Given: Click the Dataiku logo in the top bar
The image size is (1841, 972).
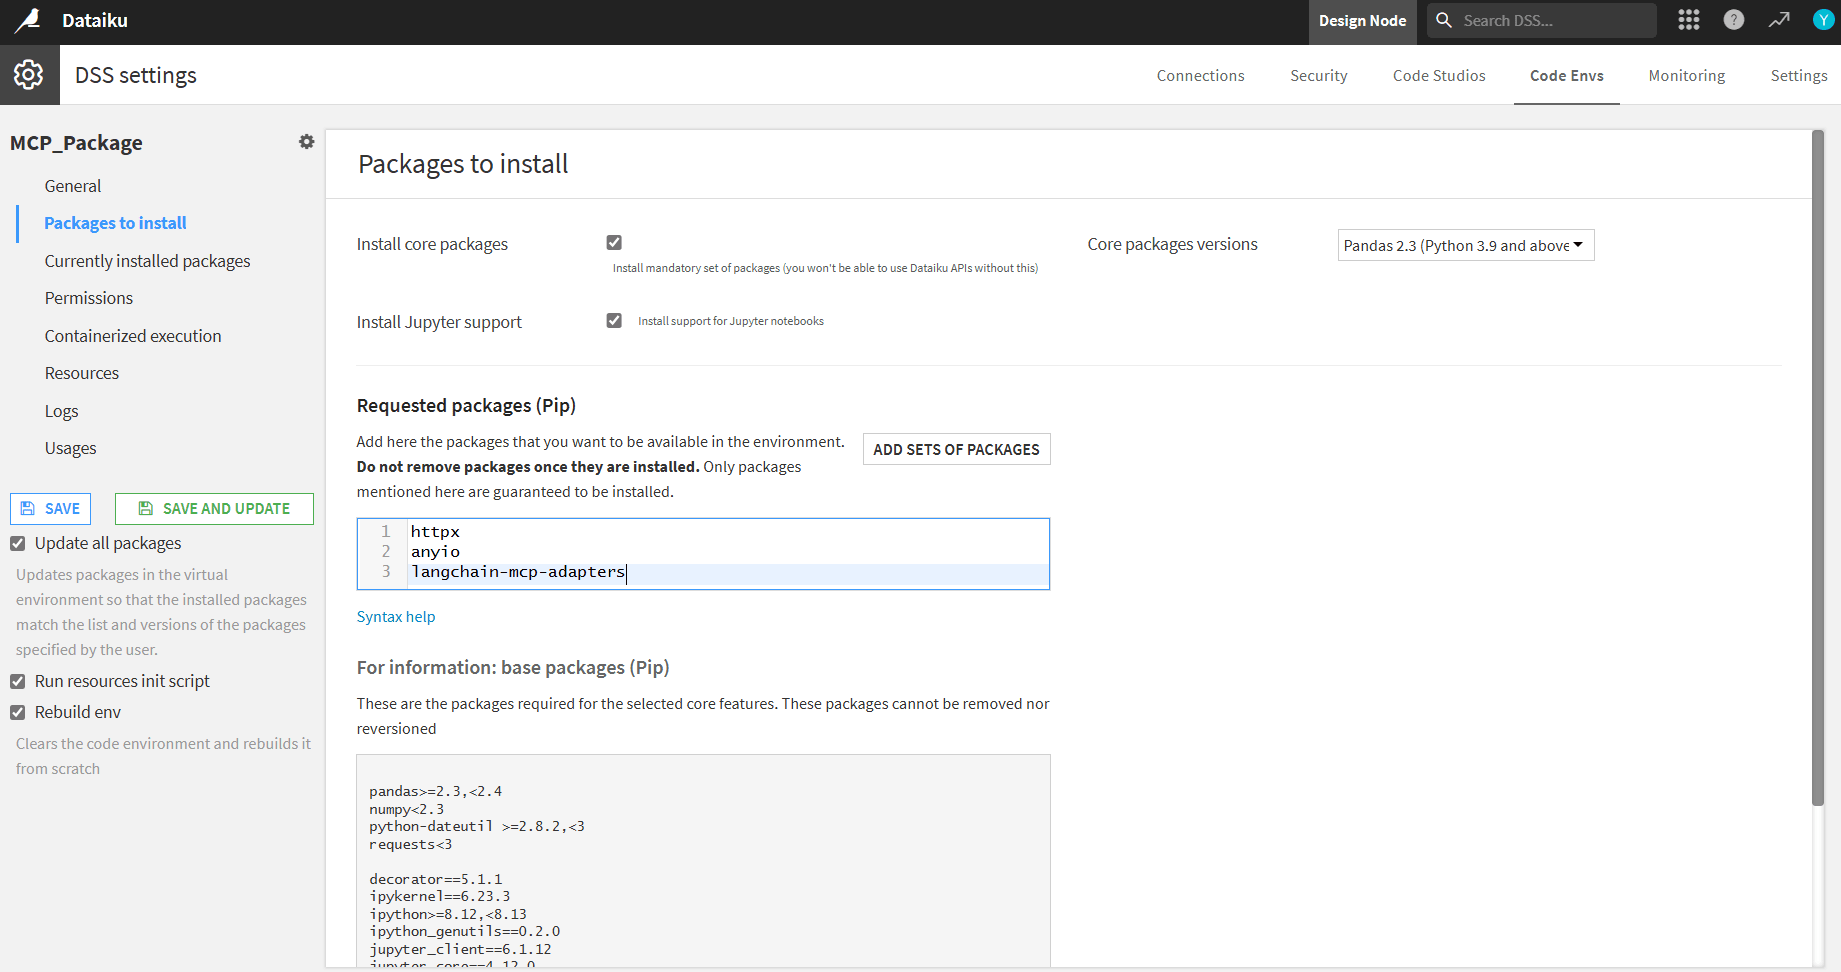Looking at the screenshot, I should point(27,20).
